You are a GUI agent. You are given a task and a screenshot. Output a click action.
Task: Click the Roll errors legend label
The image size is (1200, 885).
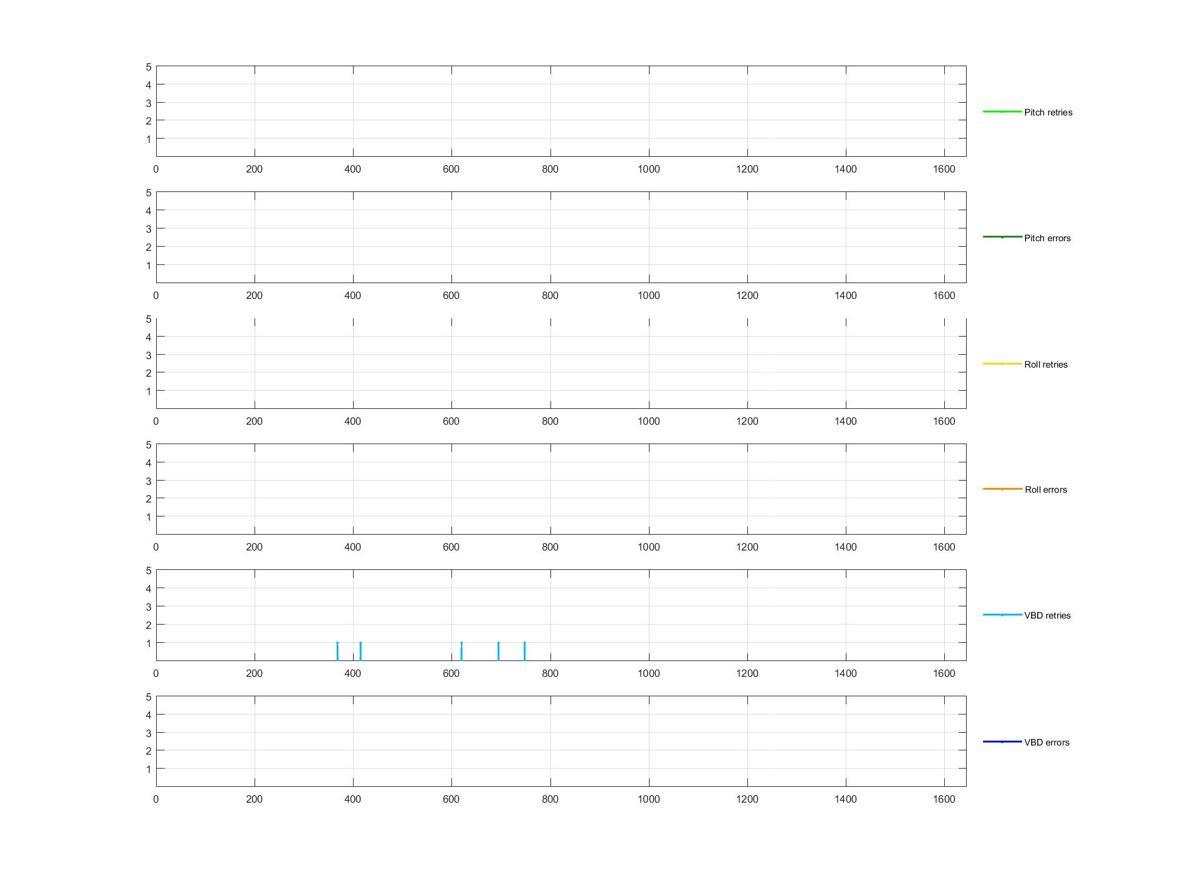[x=1046, y=490]
